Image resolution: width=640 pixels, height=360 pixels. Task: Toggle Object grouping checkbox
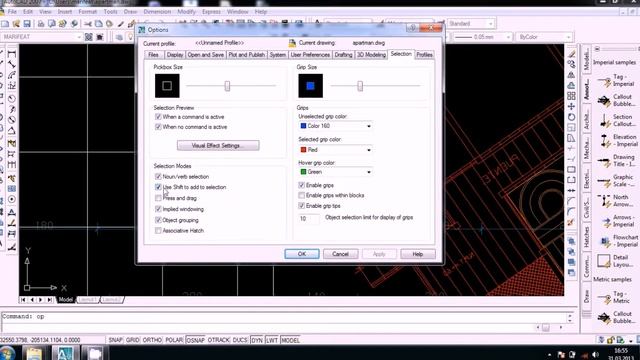pos(158,220)
